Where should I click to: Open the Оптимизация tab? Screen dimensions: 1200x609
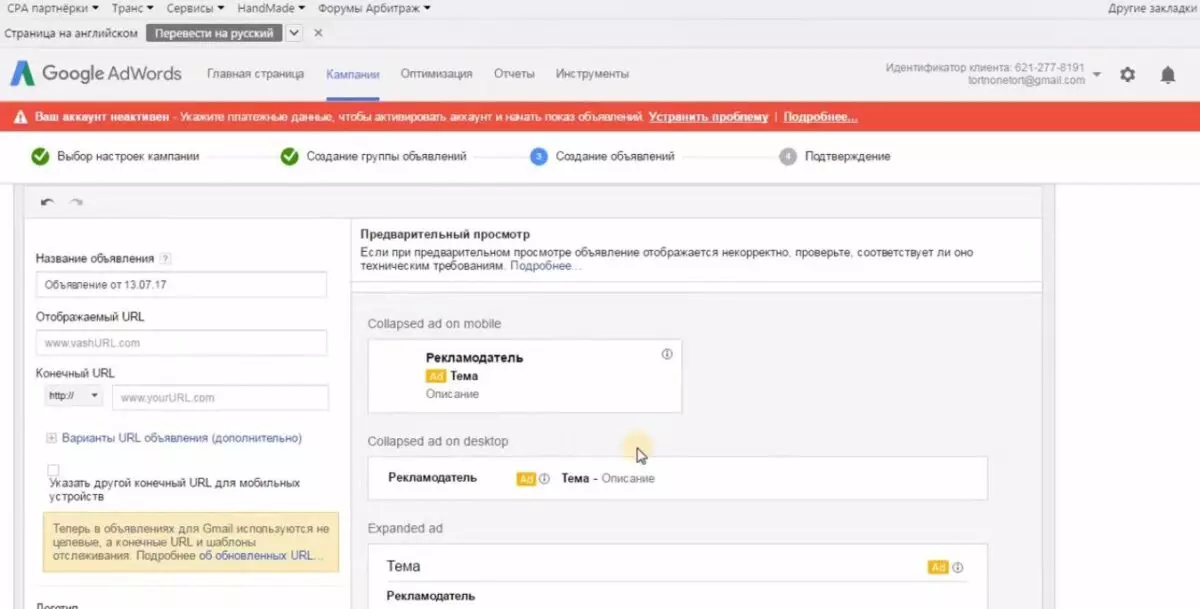click(x=436, y=74)
